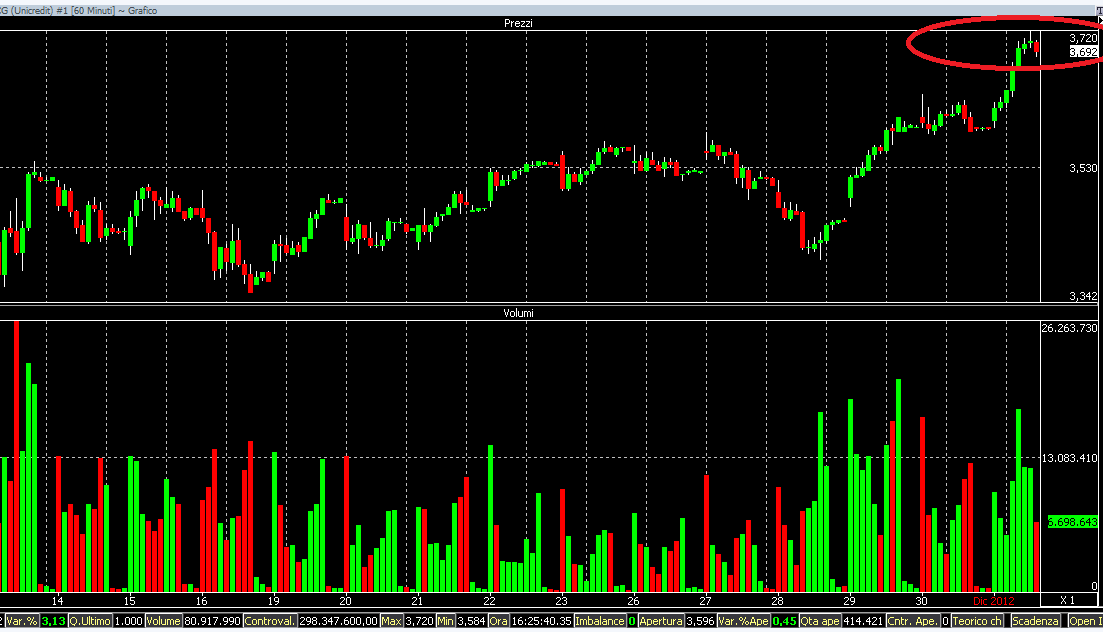
Task: Click the Imbalance label in status bar
Action: 600,621
